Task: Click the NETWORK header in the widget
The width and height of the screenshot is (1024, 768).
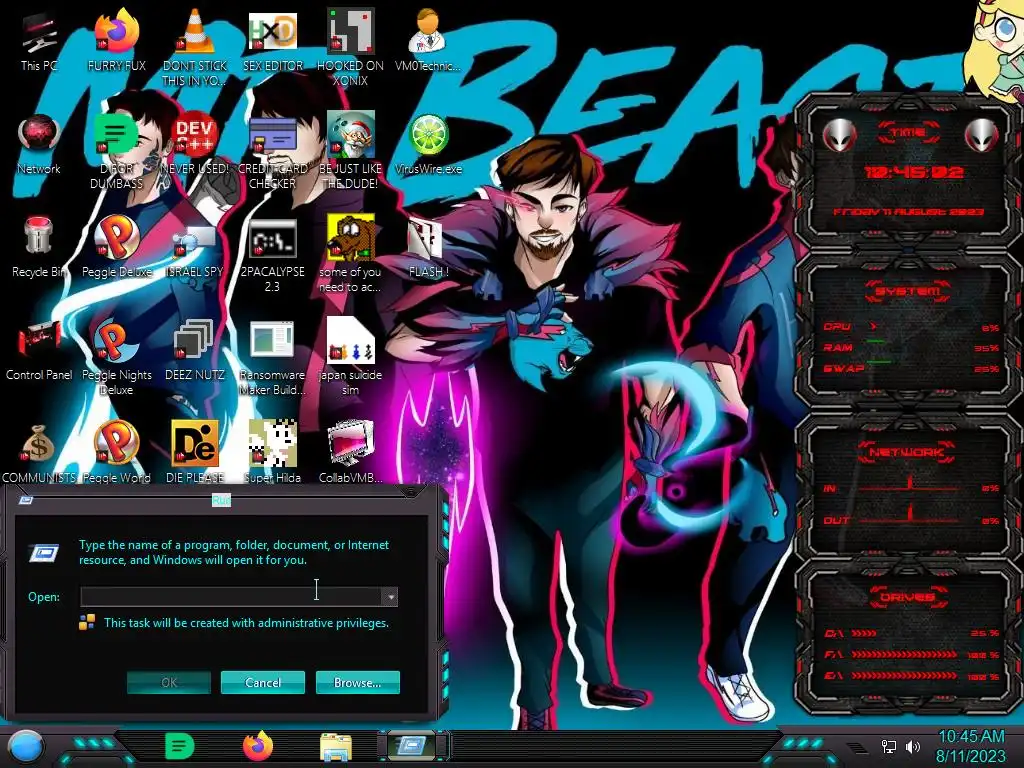Action: click(906, 452)
